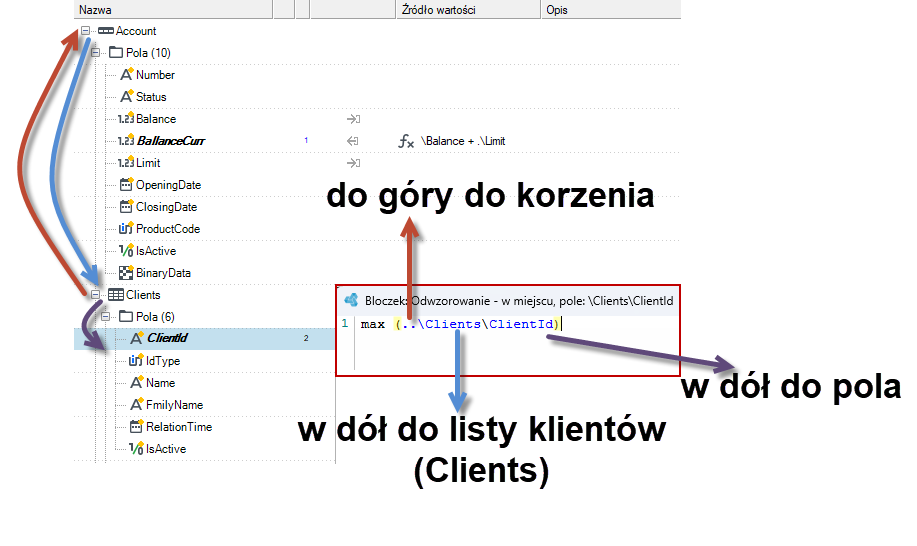Viewport: 917px width, 546px height.
Task: Collapse the Pola (6) folder
Action: [x=105, y=316]
